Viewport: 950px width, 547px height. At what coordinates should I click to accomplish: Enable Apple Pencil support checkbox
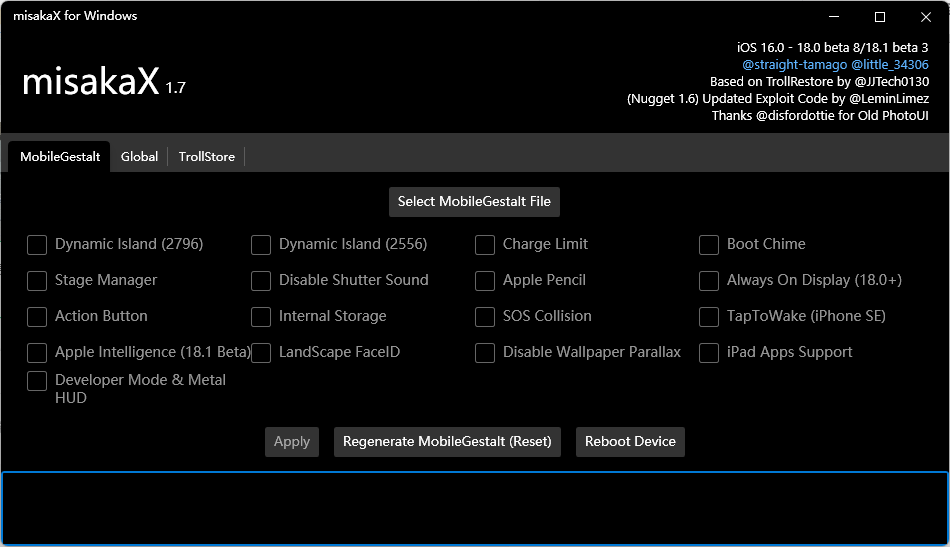(485, 281)
